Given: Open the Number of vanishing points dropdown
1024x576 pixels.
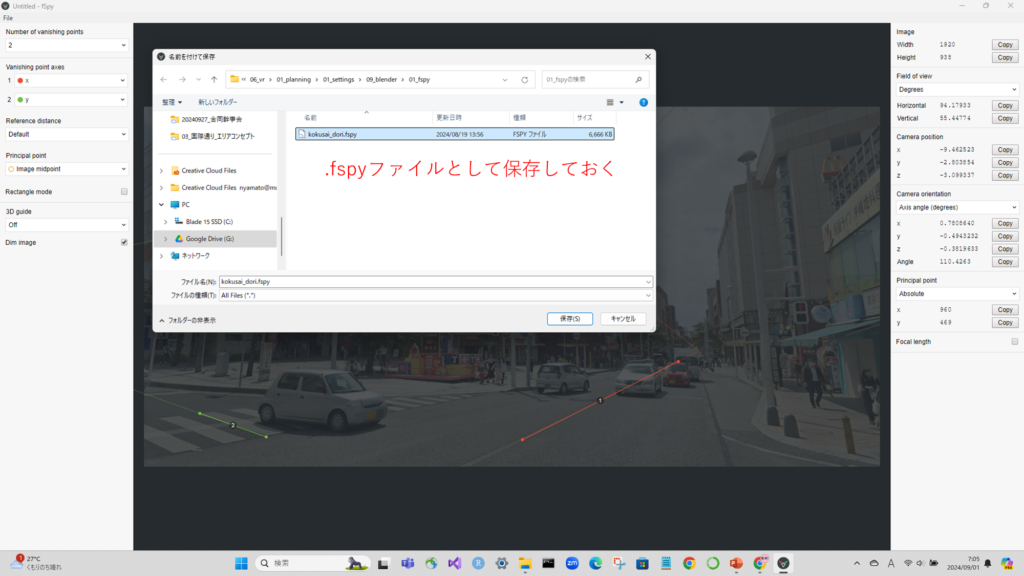Looking at the screenshot, I should 68,45.
